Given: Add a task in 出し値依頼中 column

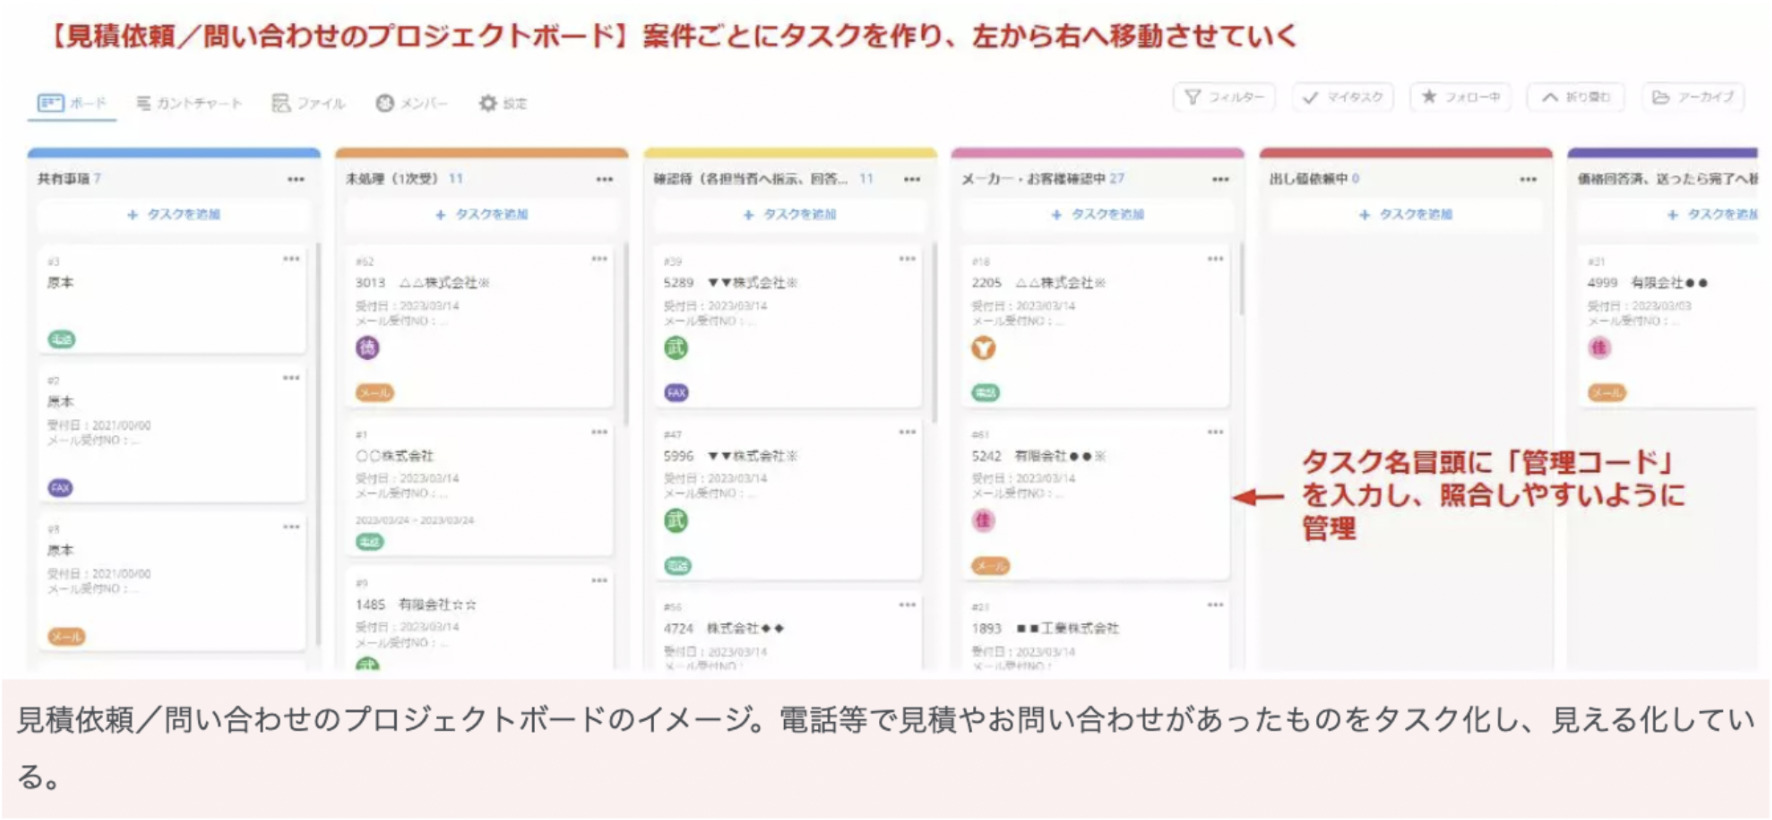Looking at the screenshot, I should [x=1405, y=214].
